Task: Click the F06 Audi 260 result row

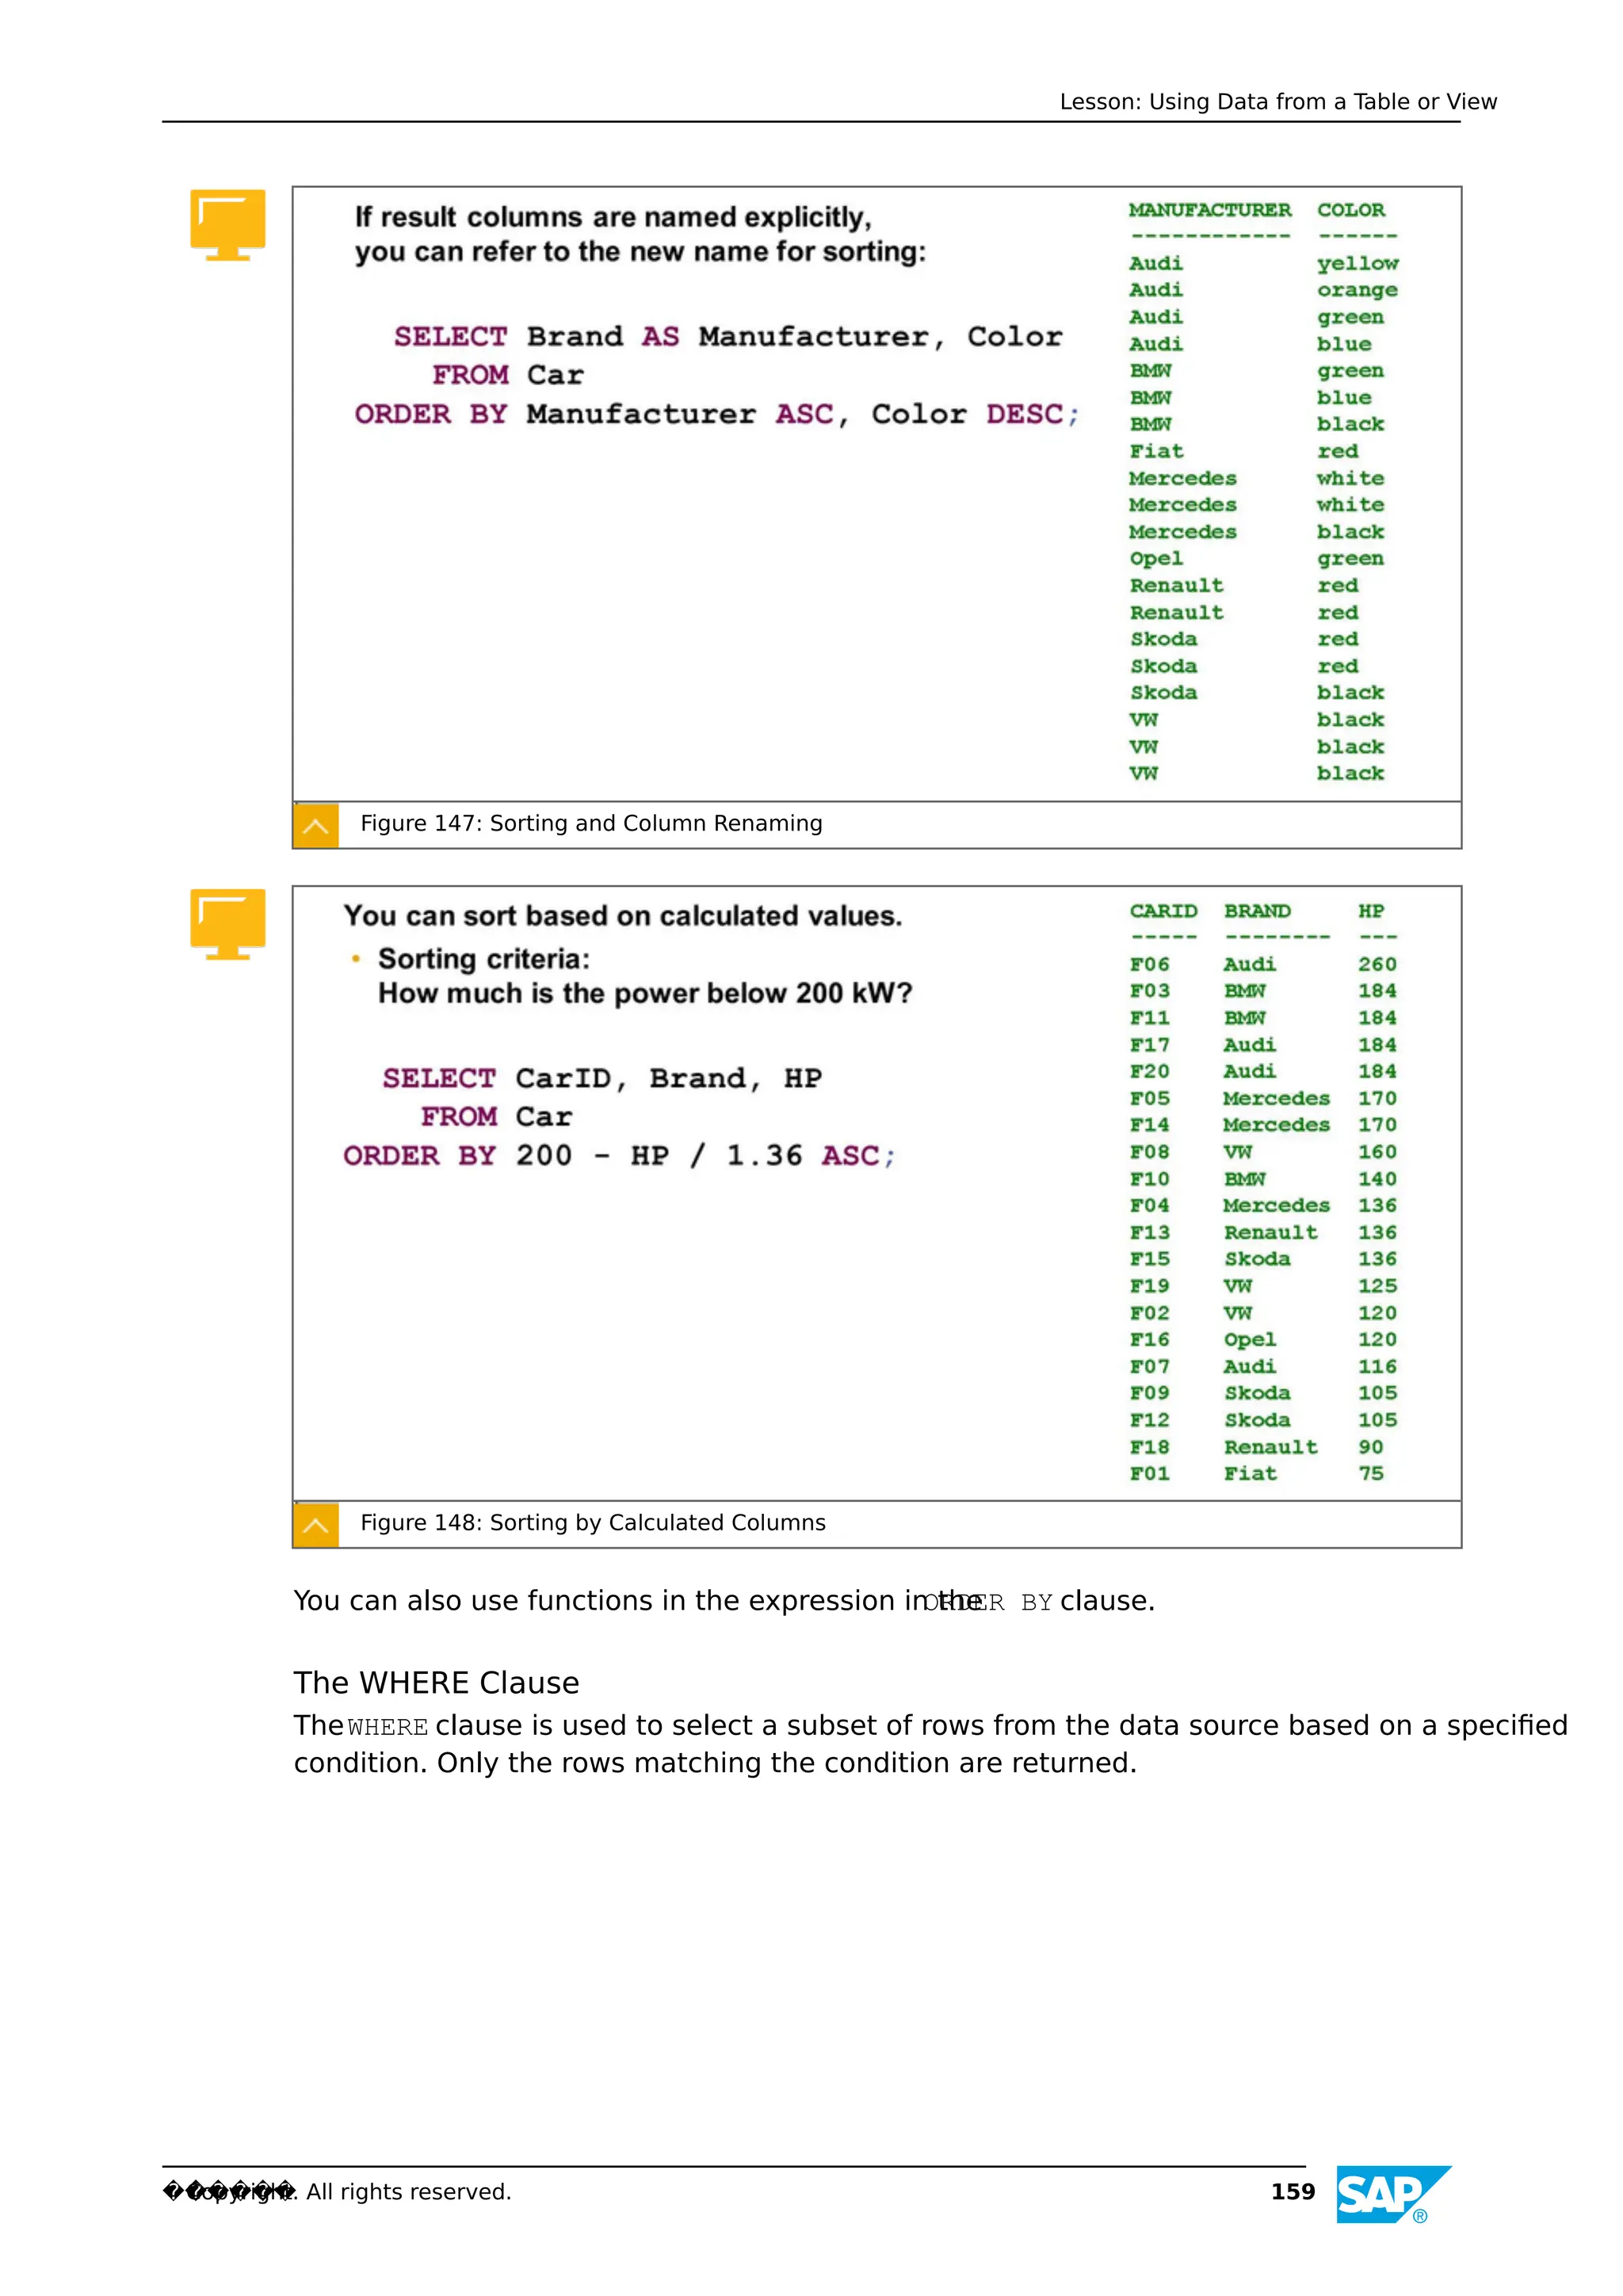Action: click(1262, 964)
